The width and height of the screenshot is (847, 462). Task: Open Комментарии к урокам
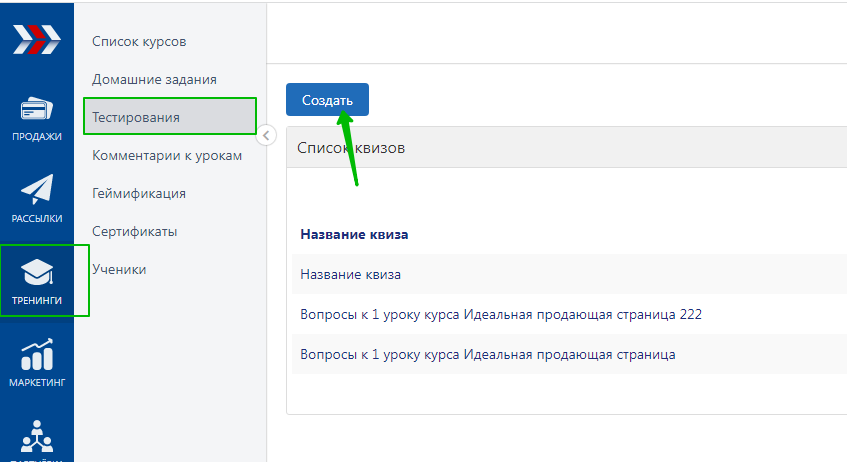coord(167,155)
